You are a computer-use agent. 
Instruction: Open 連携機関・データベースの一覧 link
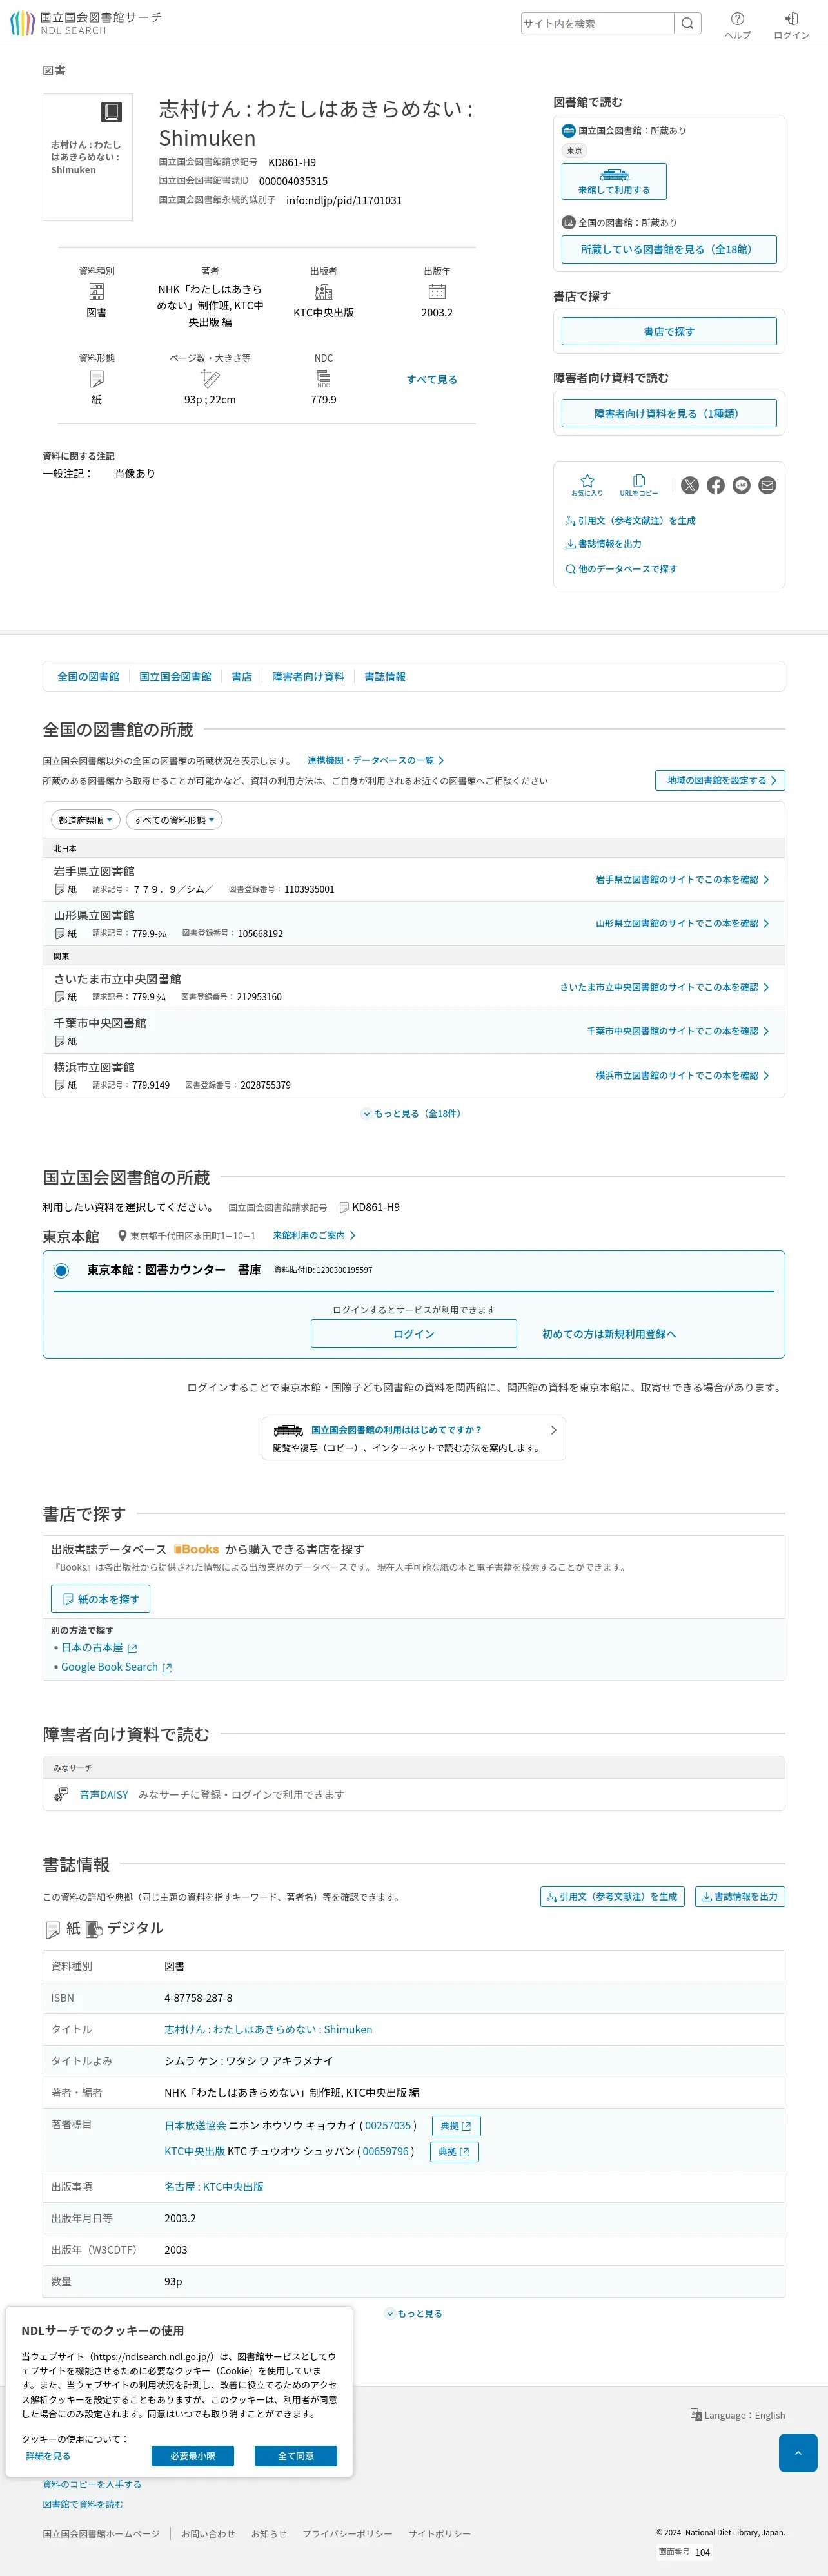pyautogui.click(x=375, y=761)
